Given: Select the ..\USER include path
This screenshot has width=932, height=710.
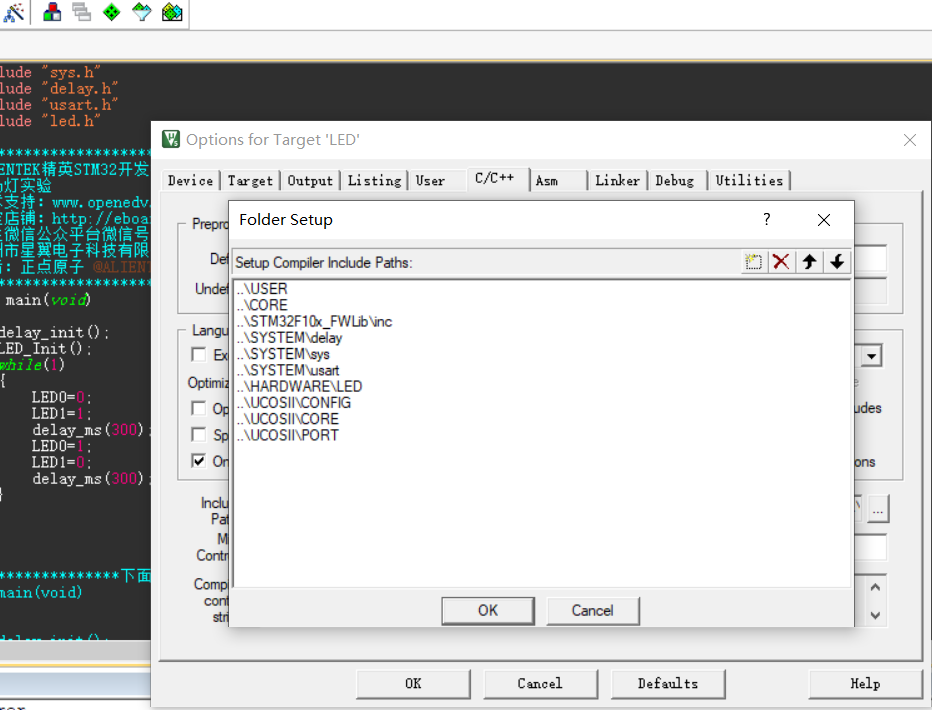Looking at the screenshot, I should click(262, 289).
